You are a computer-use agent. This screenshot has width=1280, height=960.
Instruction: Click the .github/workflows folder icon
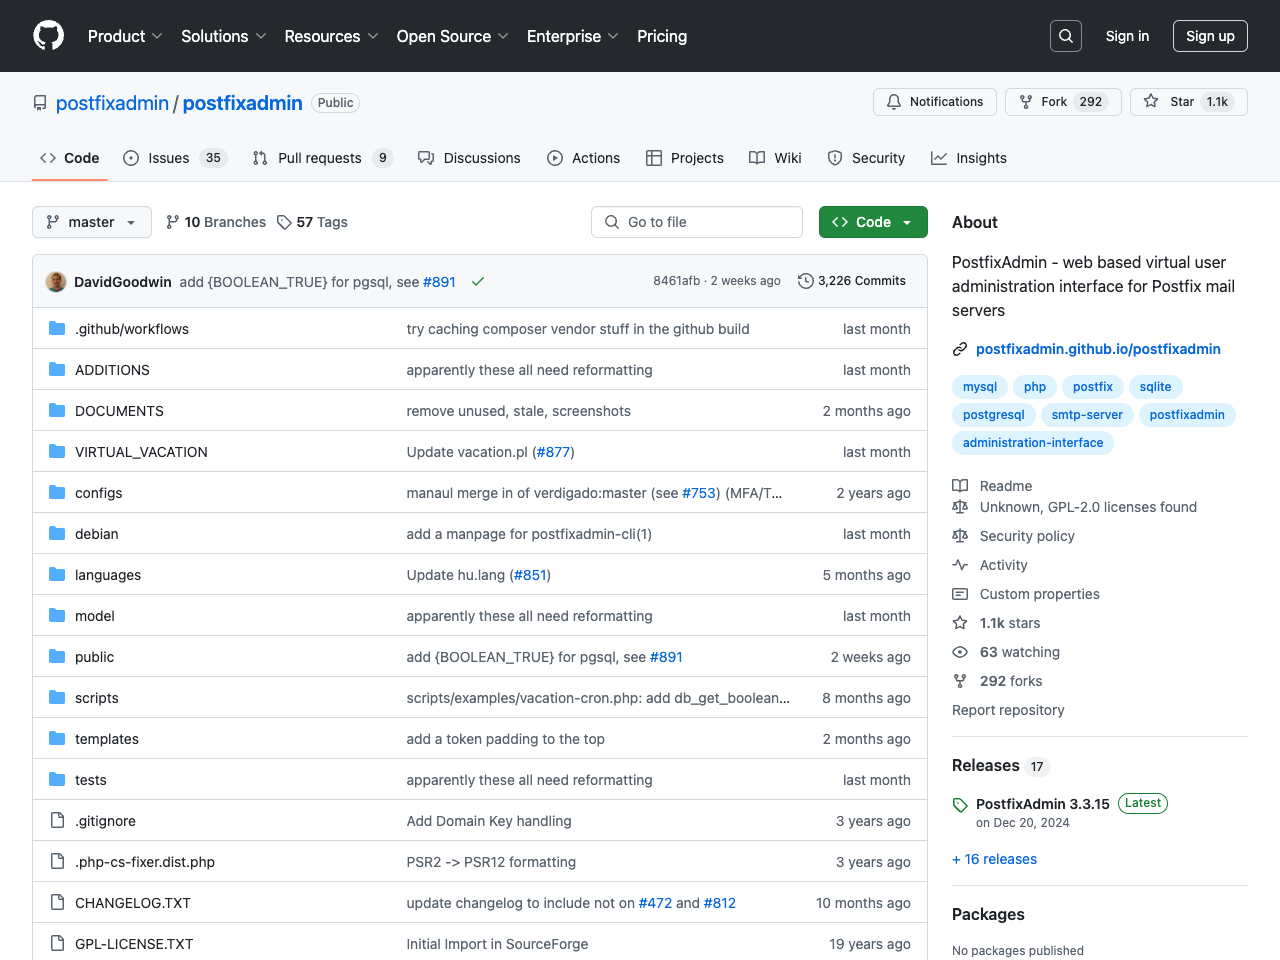click(57, 328)
